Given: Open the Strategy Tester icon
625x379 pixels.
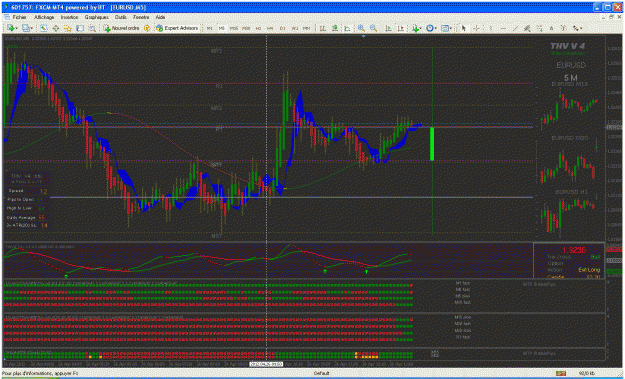Looking at the screenshot, I should [x=92, y=28].
